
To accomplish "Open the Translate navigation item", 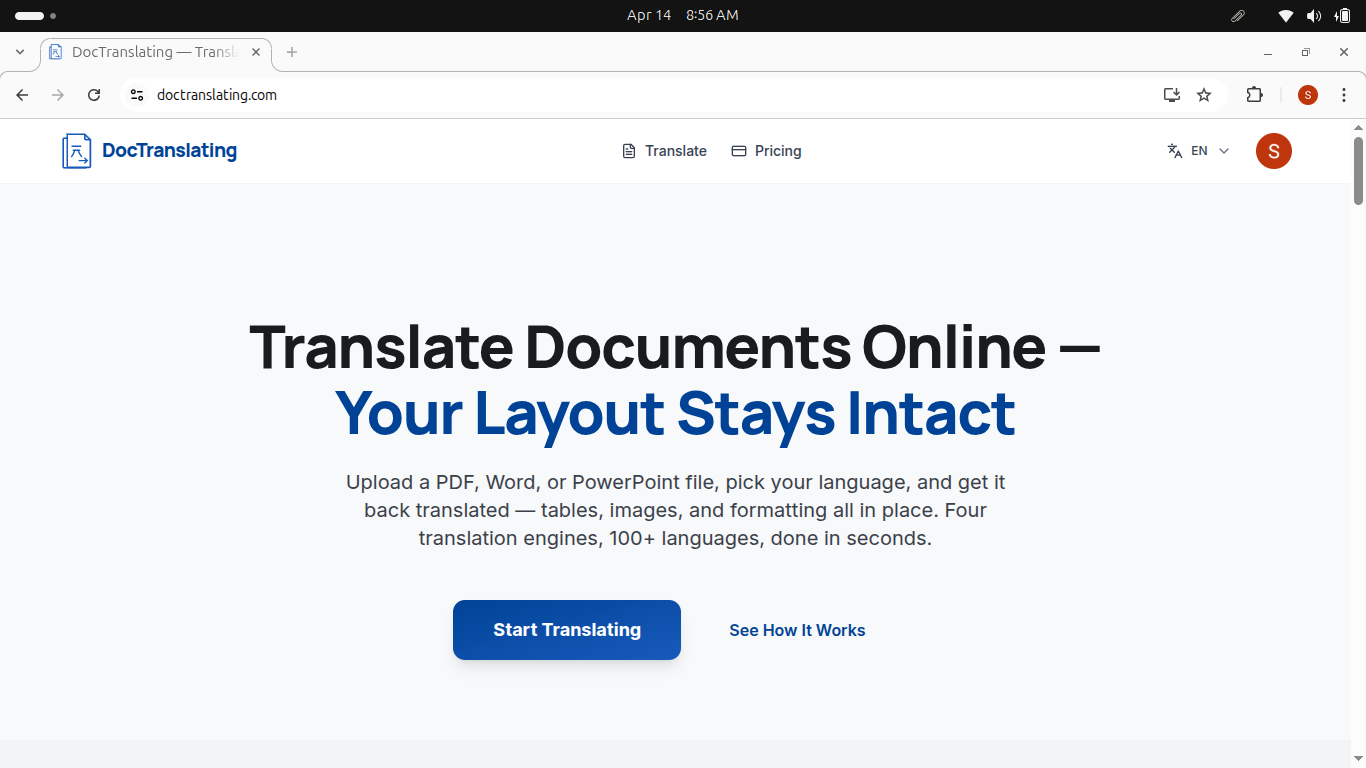I will (676, 150).
